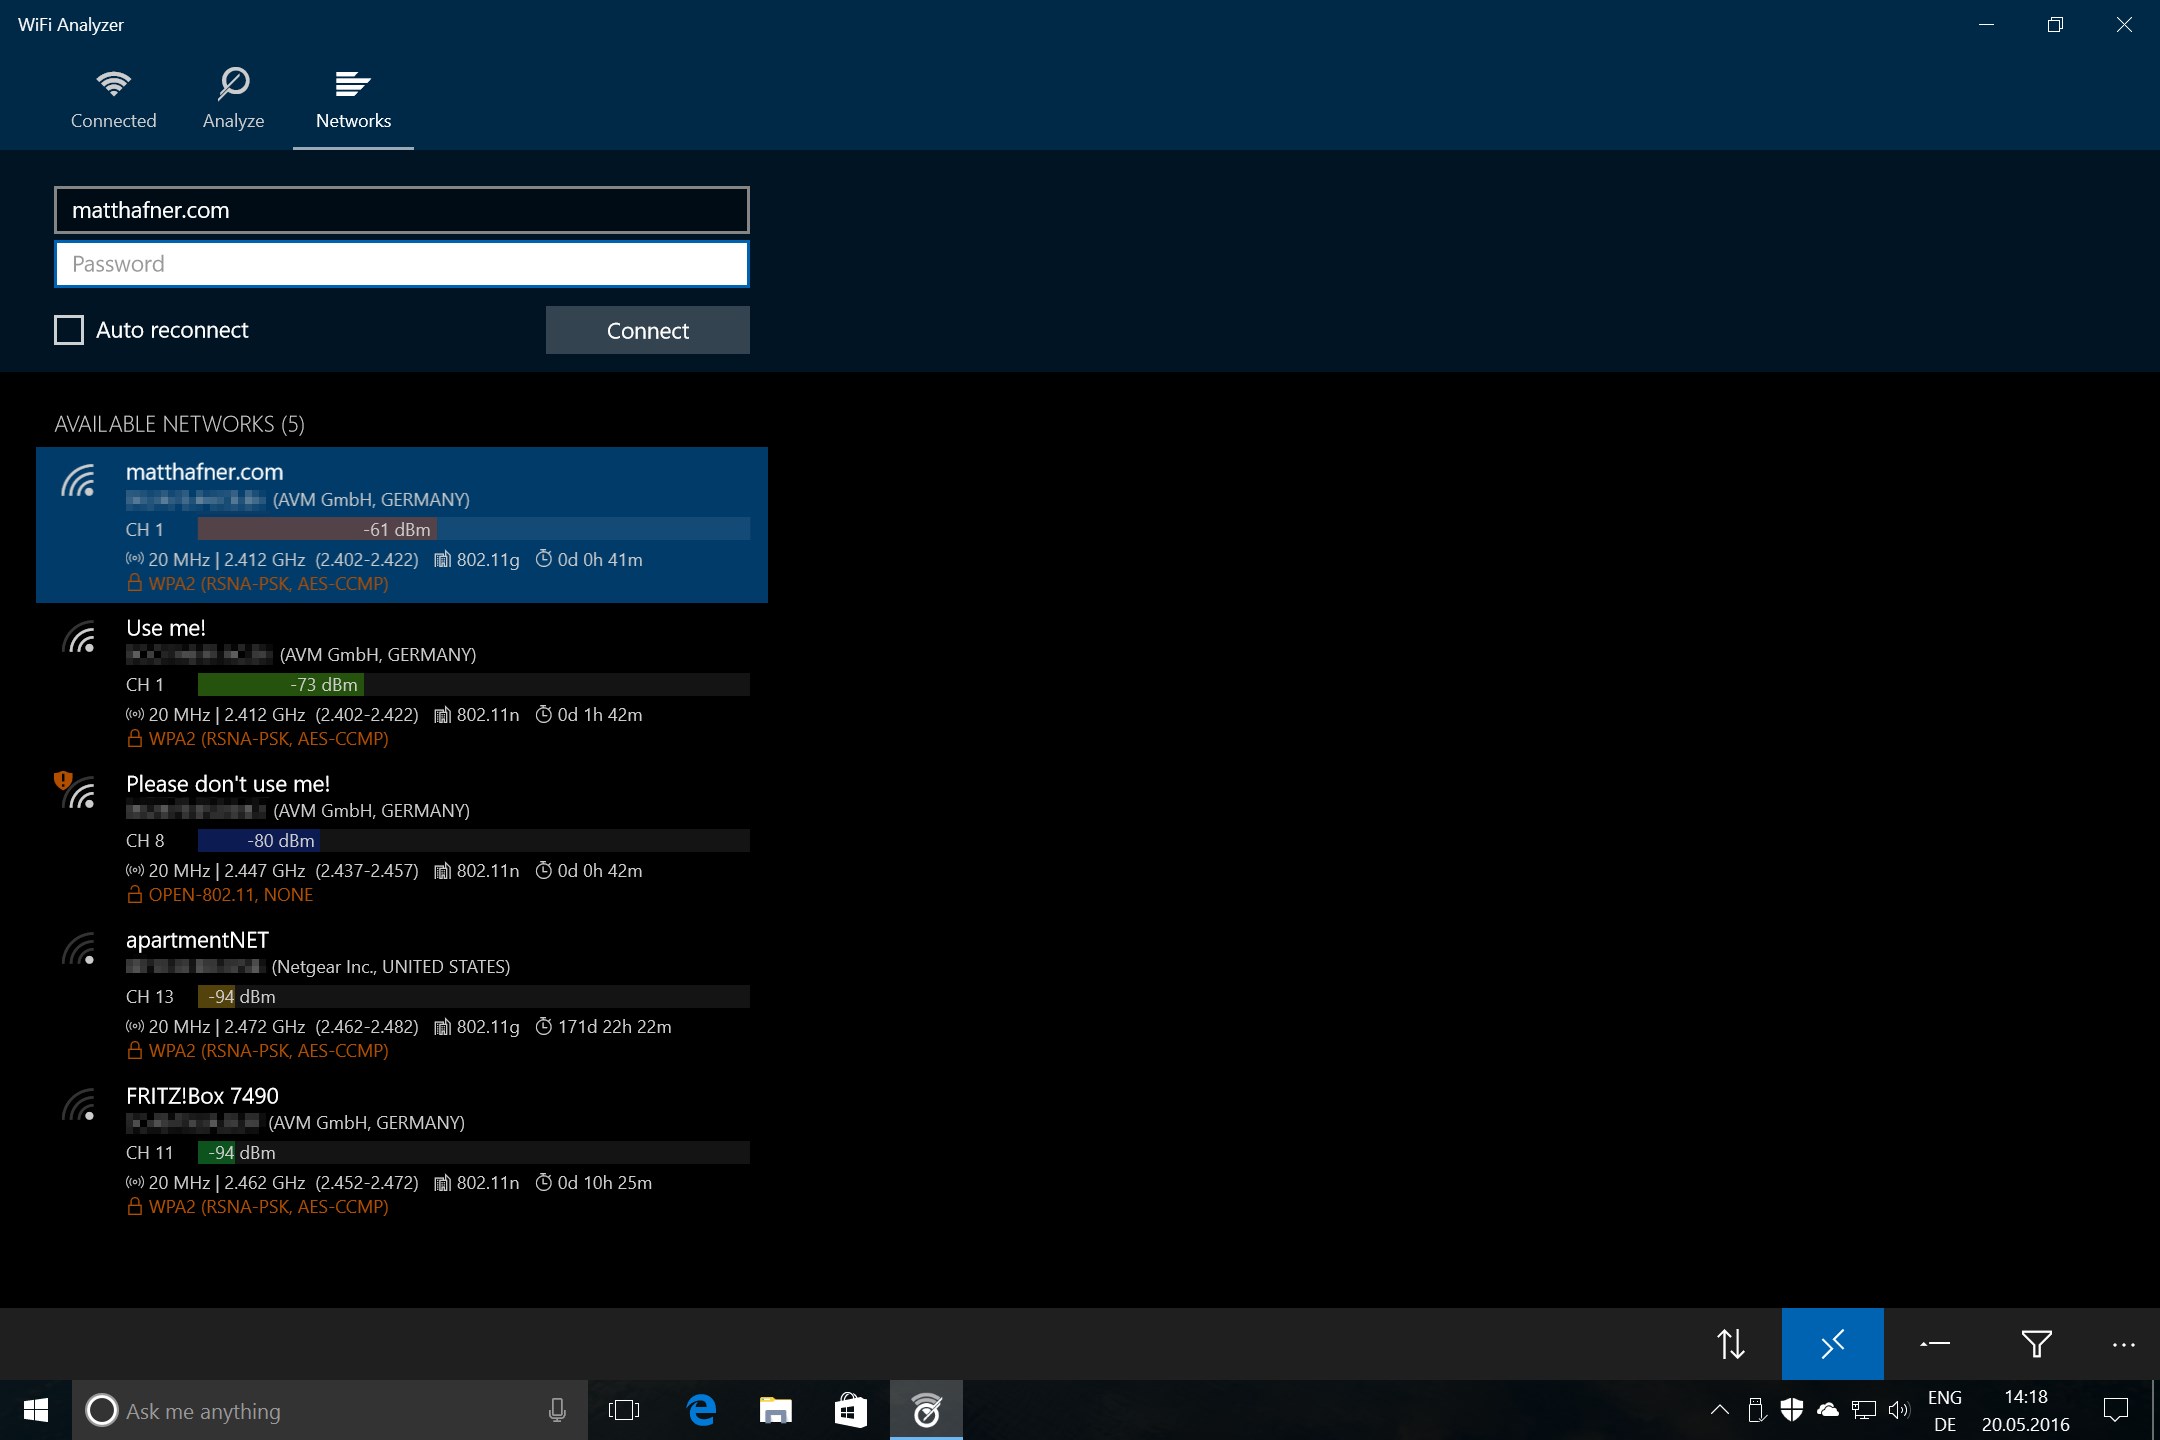The image size is (2160, 1440).
Task: Enable the Auto reconnect checkbox
Action: point(67,330)
